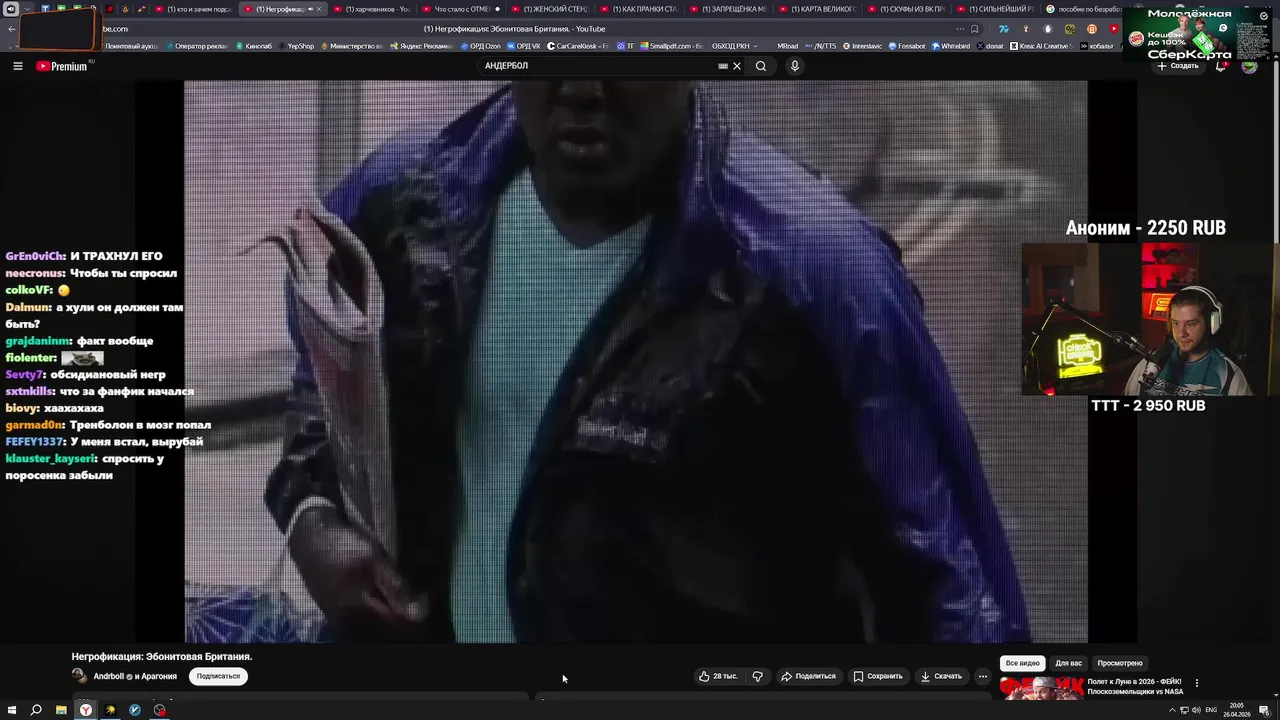
Task: Open the browser tab list dropdown arrow
Action: tap(27, 9)
